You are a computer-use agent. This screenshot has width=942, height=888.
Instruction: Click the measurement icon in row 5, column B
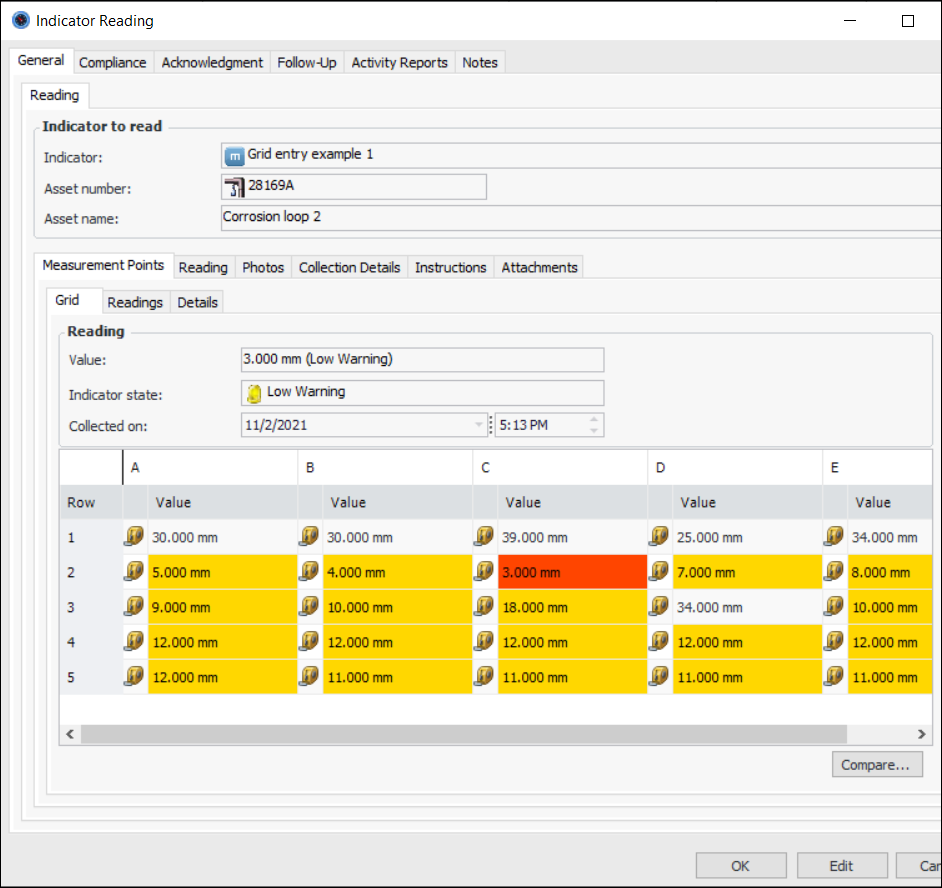point(310,677)
